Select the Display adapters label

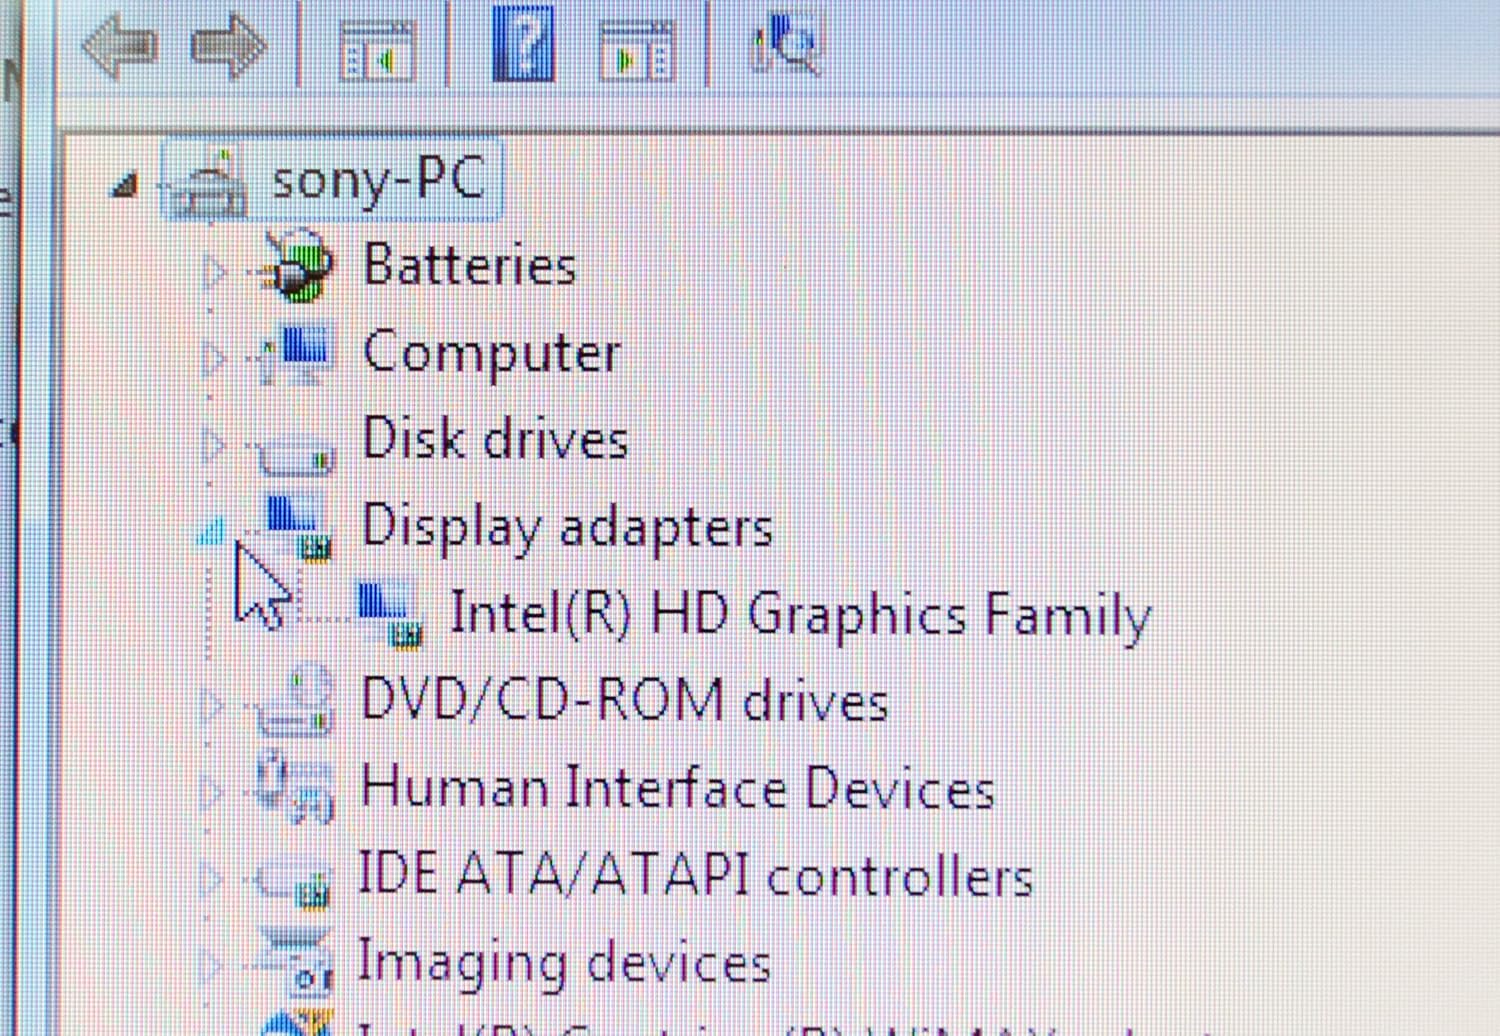tap(567, 526)
